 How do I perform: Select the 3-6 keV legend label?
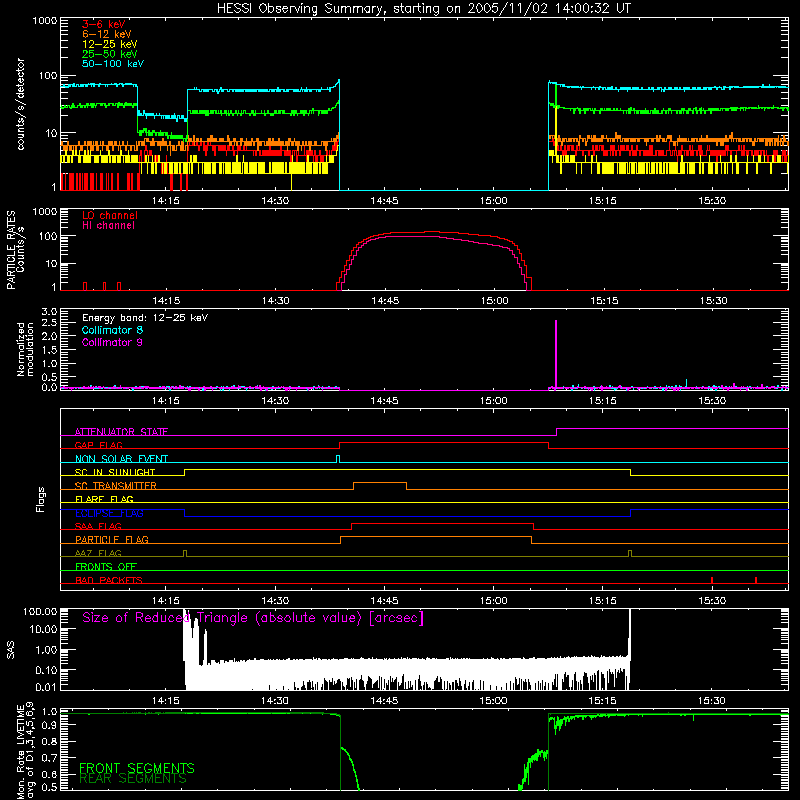tap(104, 24)
